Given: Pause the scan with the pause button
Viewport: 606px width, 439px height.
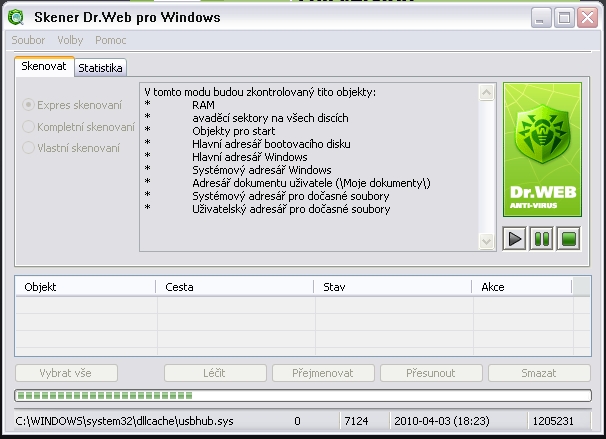Looking at the screenshot, I should point(541,239).
